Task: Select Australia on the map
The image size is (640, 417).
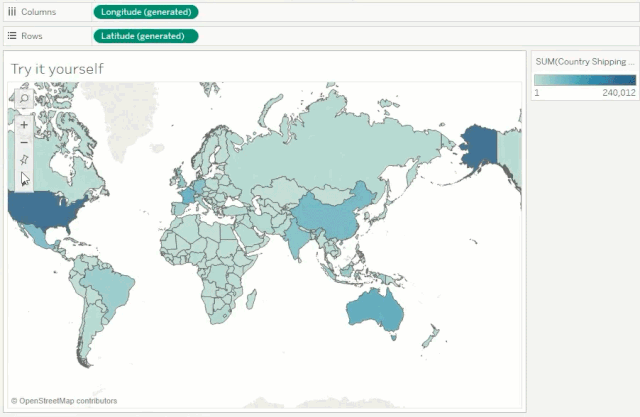Action: tap(375, 310)
